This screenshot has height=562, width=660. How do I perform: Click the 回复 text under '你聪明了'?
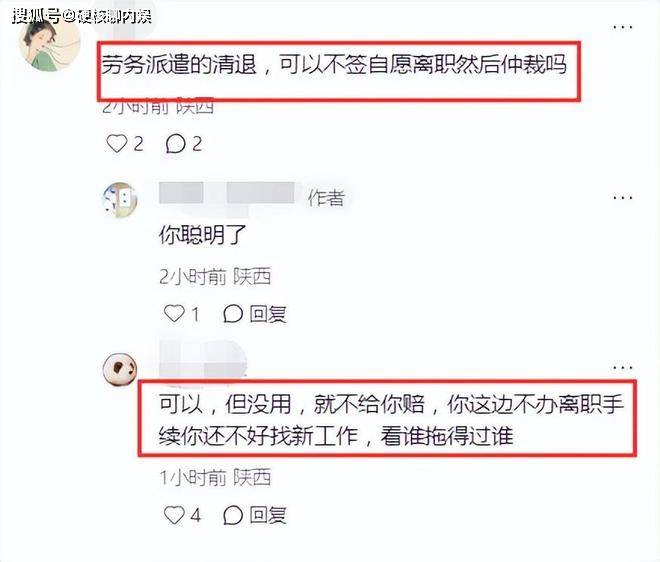tap(268, 314)
